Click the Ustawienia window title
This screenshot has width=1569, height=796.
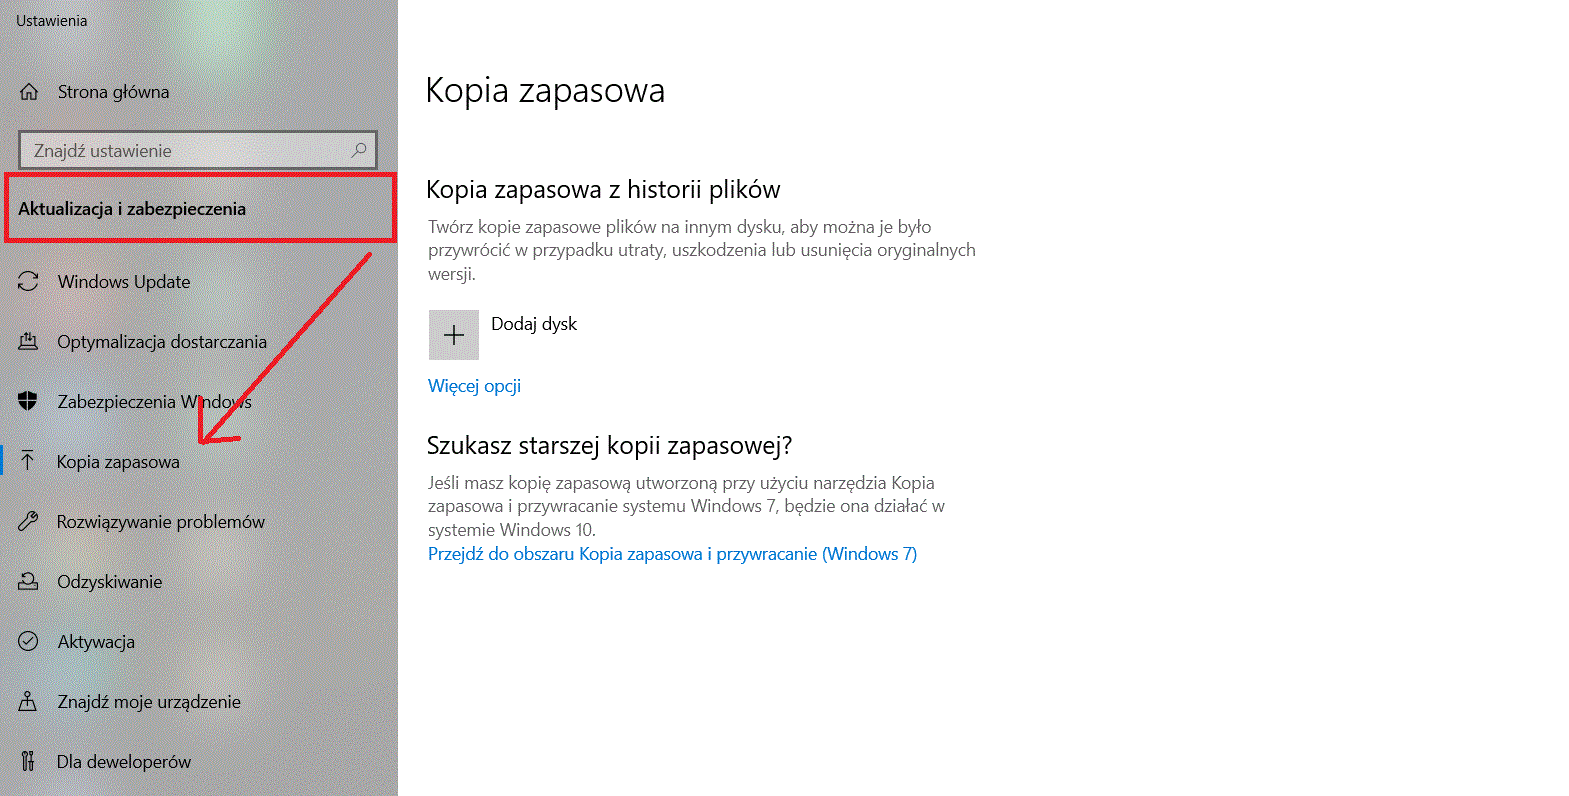pyautogui.click(x=52, y=21)
